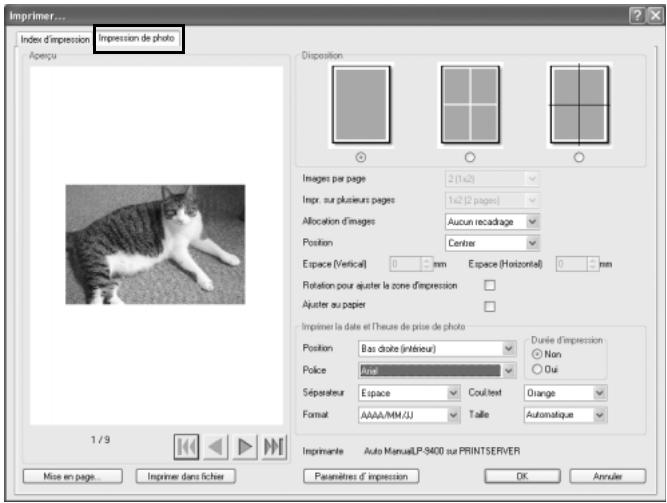
Task: Click the cat photo in preview
Action: (155, 244)
